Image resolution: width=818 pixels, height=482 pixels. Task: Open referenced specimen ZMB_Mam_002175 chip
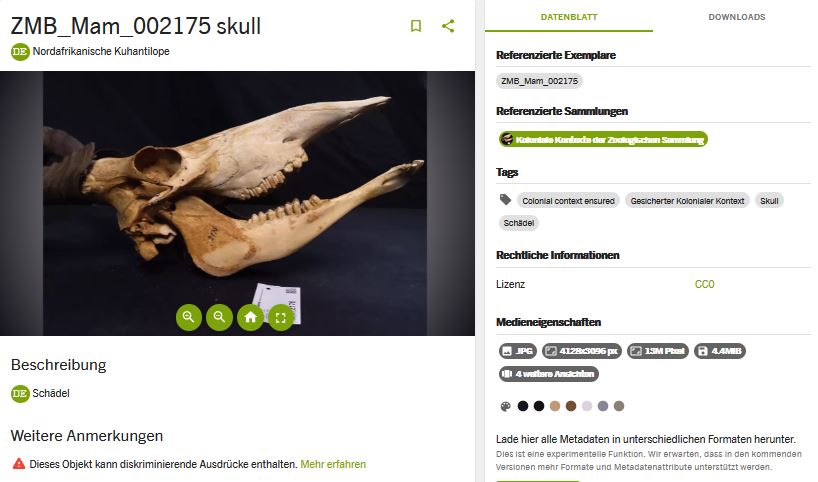(539, 81)
